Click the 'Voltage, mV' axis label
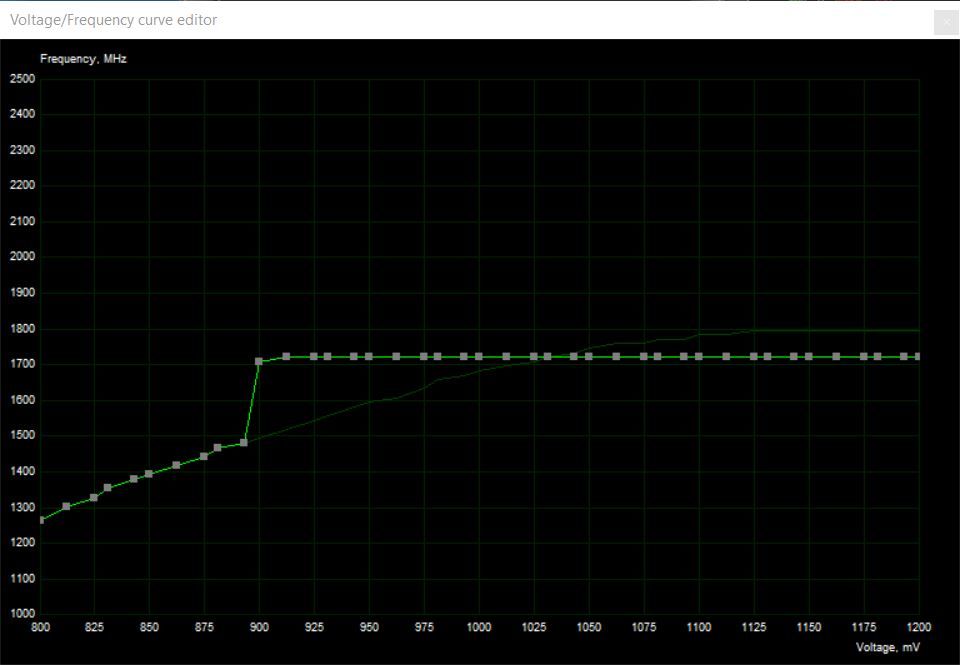 [x=887, y=647]
